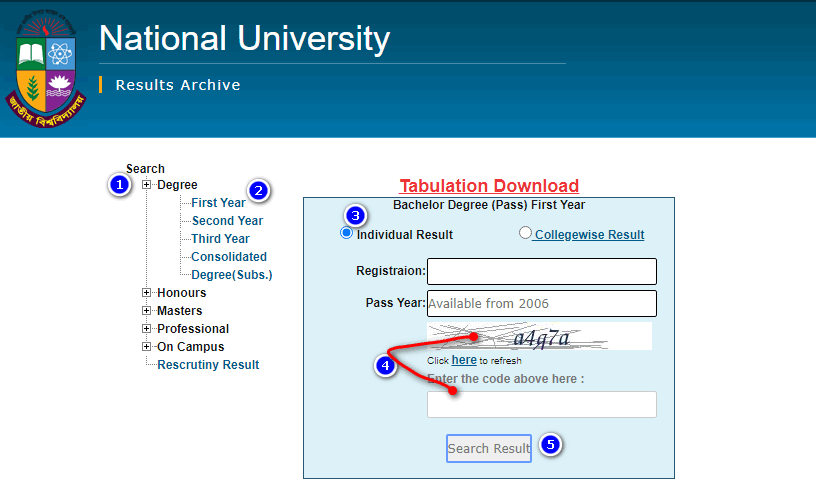This screenshot has height=482, width=816.
Task: Click the Bachelor Degree (Pass) First Year heading
Action: [x=489, y=205]
